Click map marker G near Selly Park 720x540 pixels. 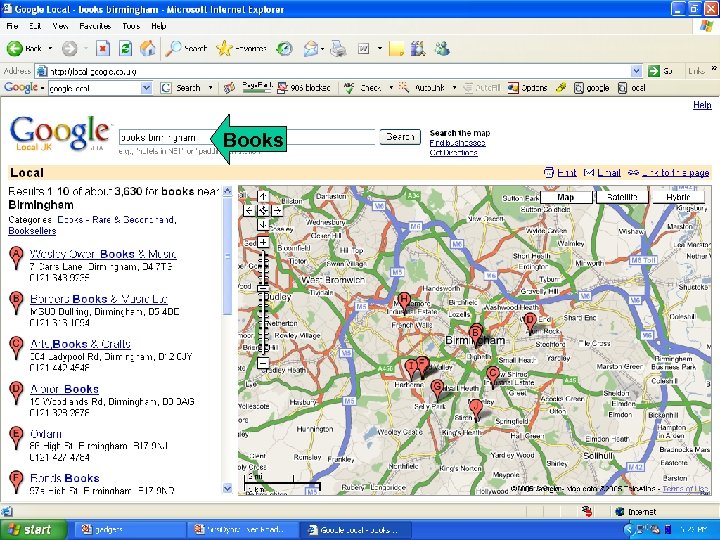click(438, 389)
